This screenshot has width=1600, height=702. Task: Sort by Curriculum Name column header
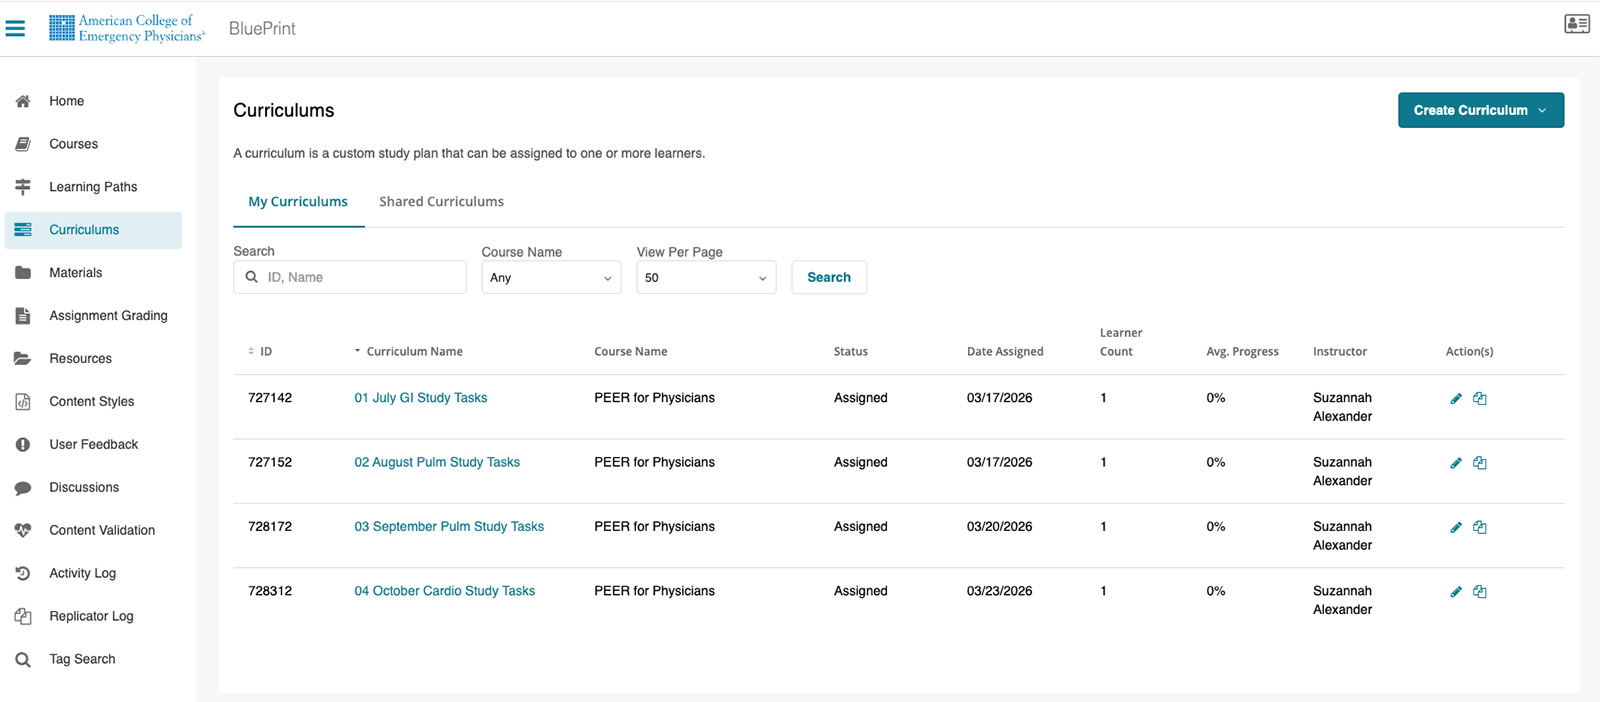(413, 352)
